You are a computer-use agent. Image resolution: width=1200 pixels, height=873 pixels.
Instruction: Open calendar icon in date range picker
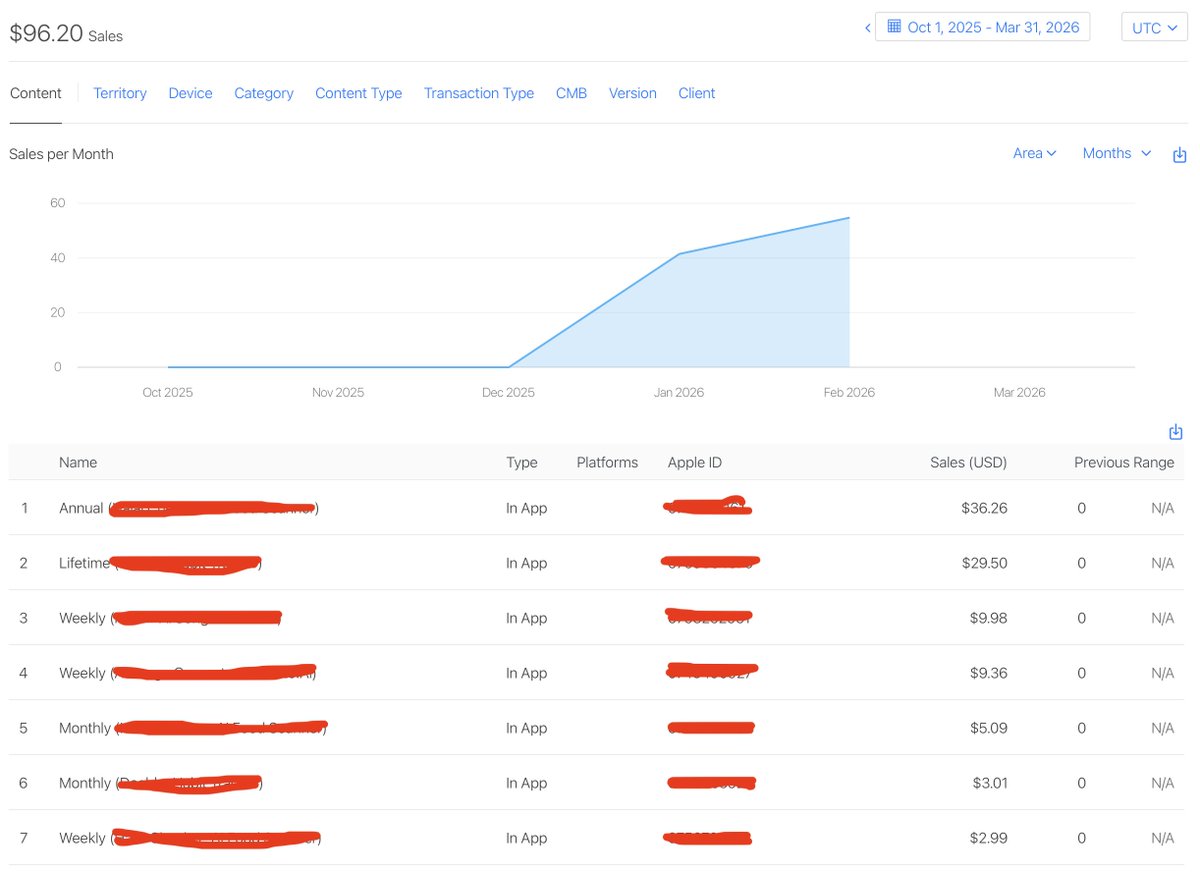[894, 27]
